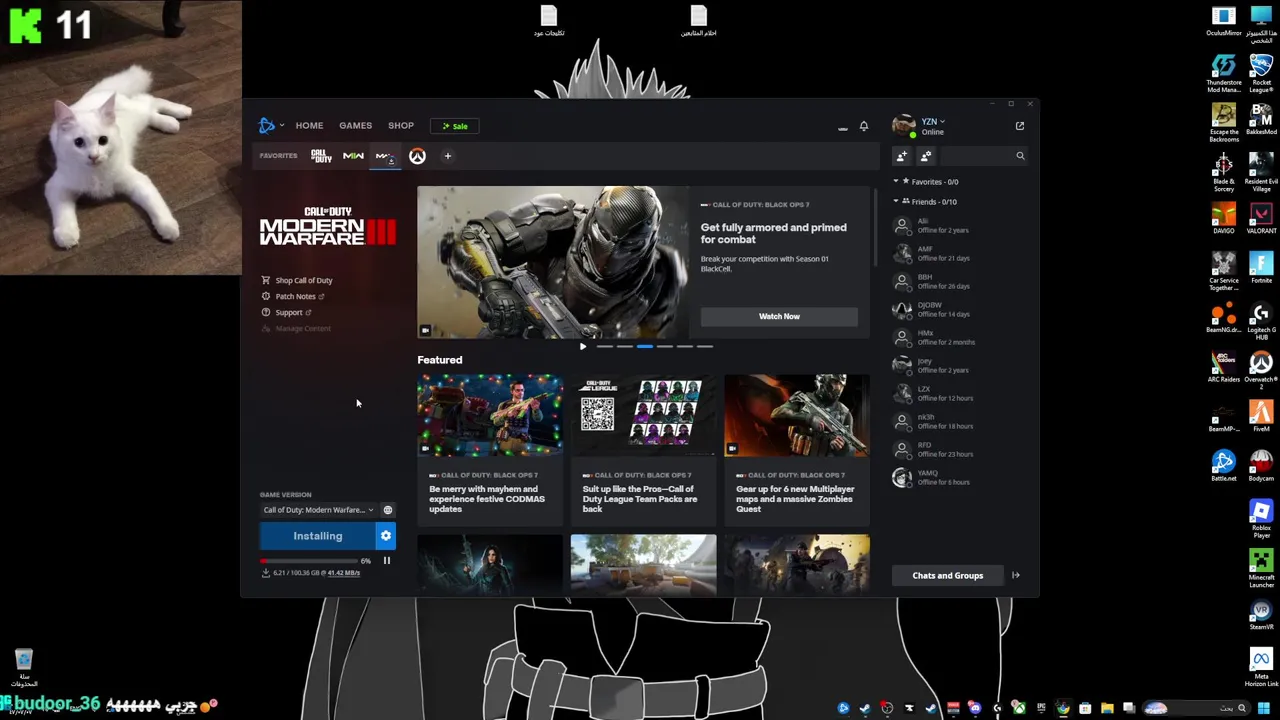
Task: Open the Black Ops 7 armored hero image
Action: 553,262
